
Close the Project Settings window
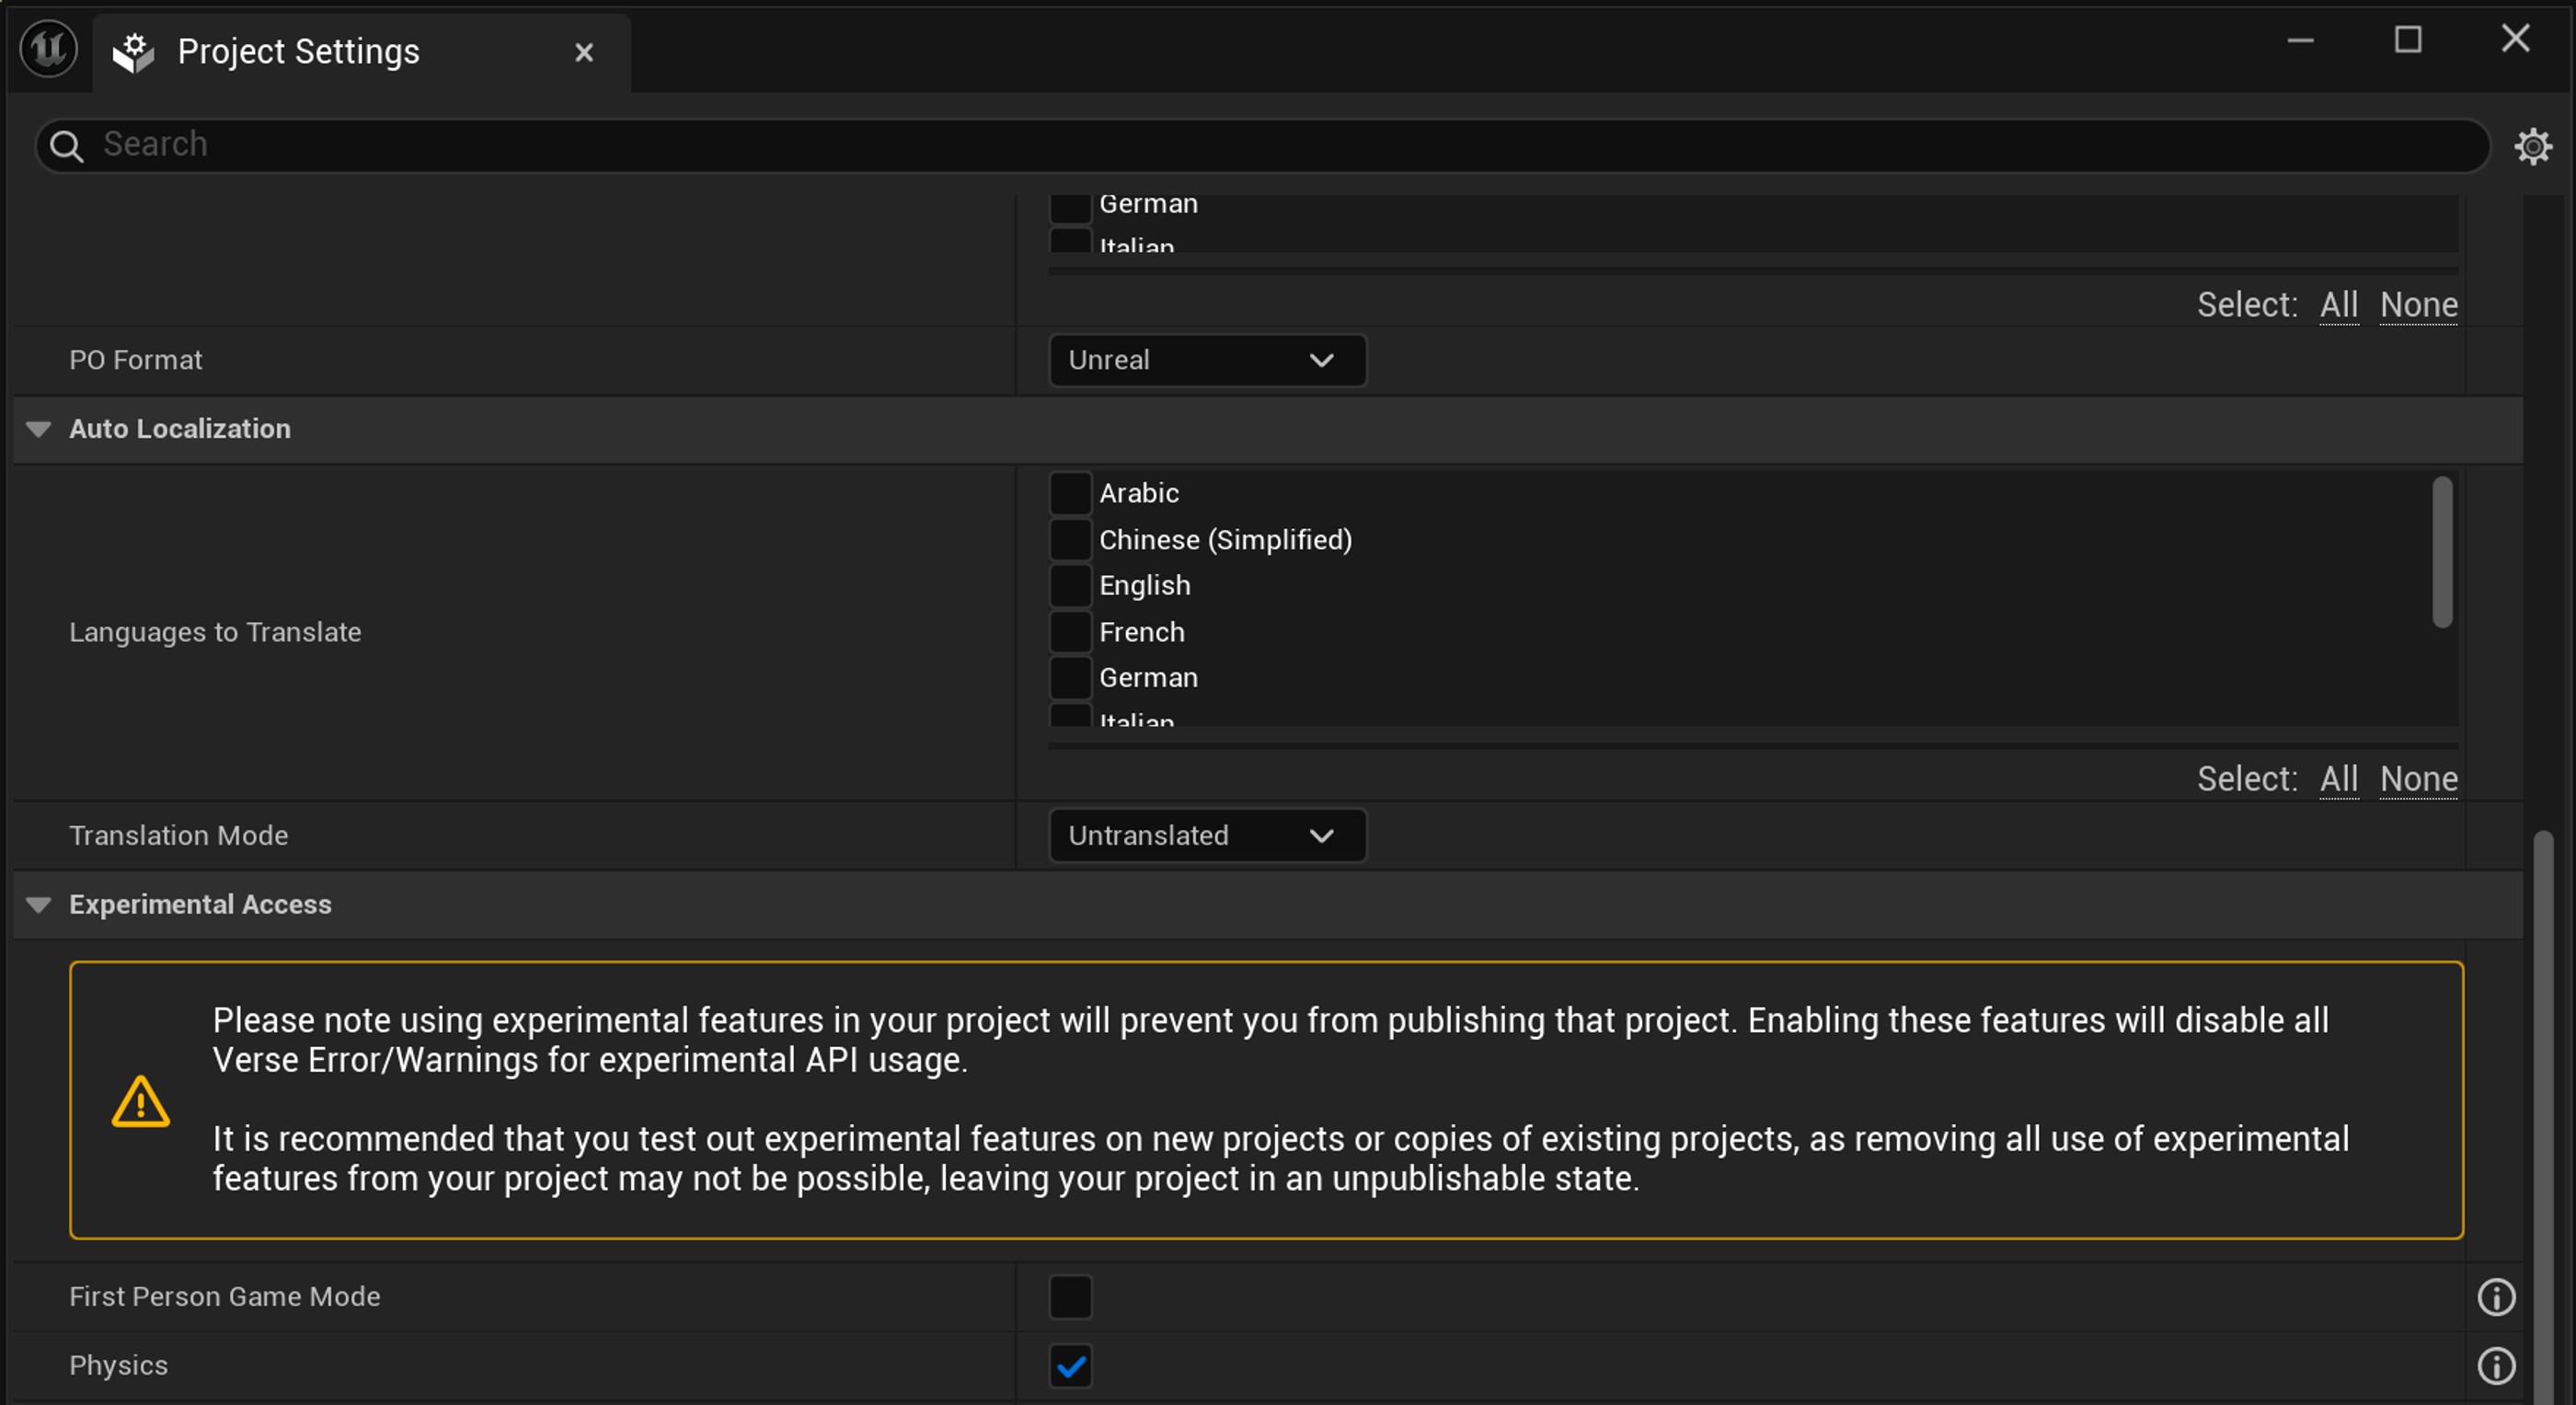[2514, 40]
